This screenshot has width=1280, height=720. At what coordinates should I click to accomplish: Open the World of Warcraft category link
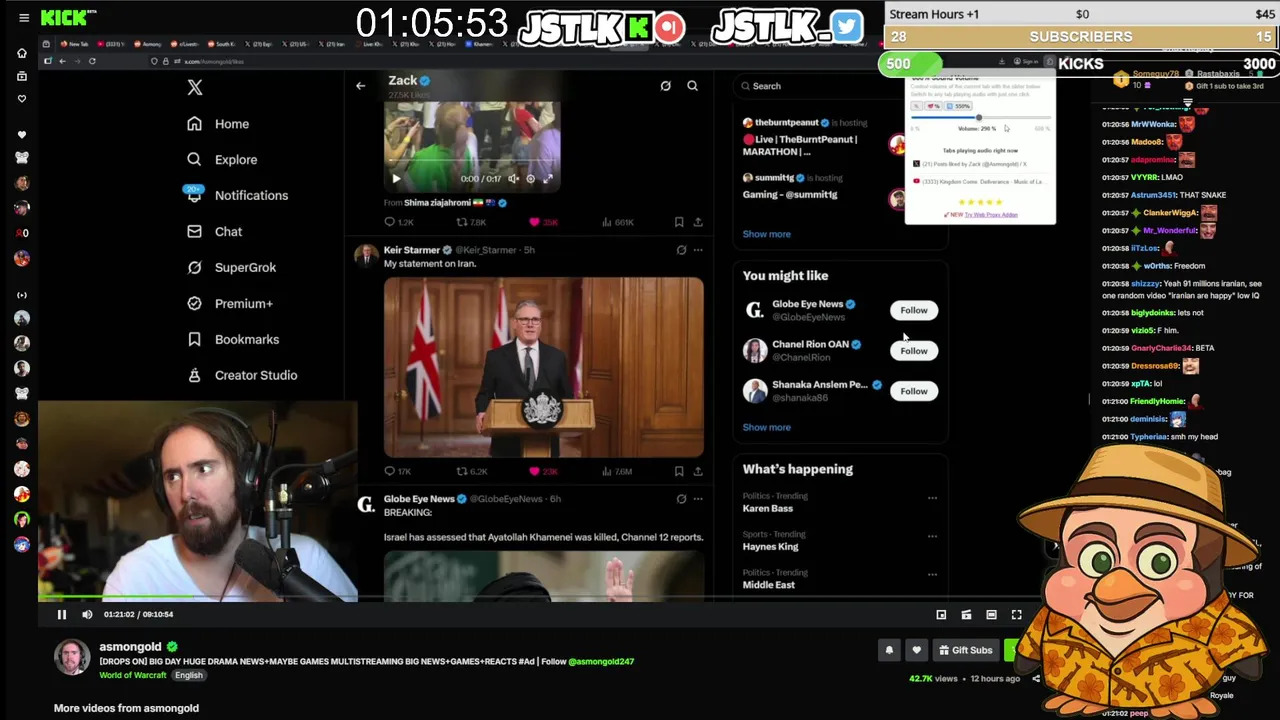[x=133, y=675]
